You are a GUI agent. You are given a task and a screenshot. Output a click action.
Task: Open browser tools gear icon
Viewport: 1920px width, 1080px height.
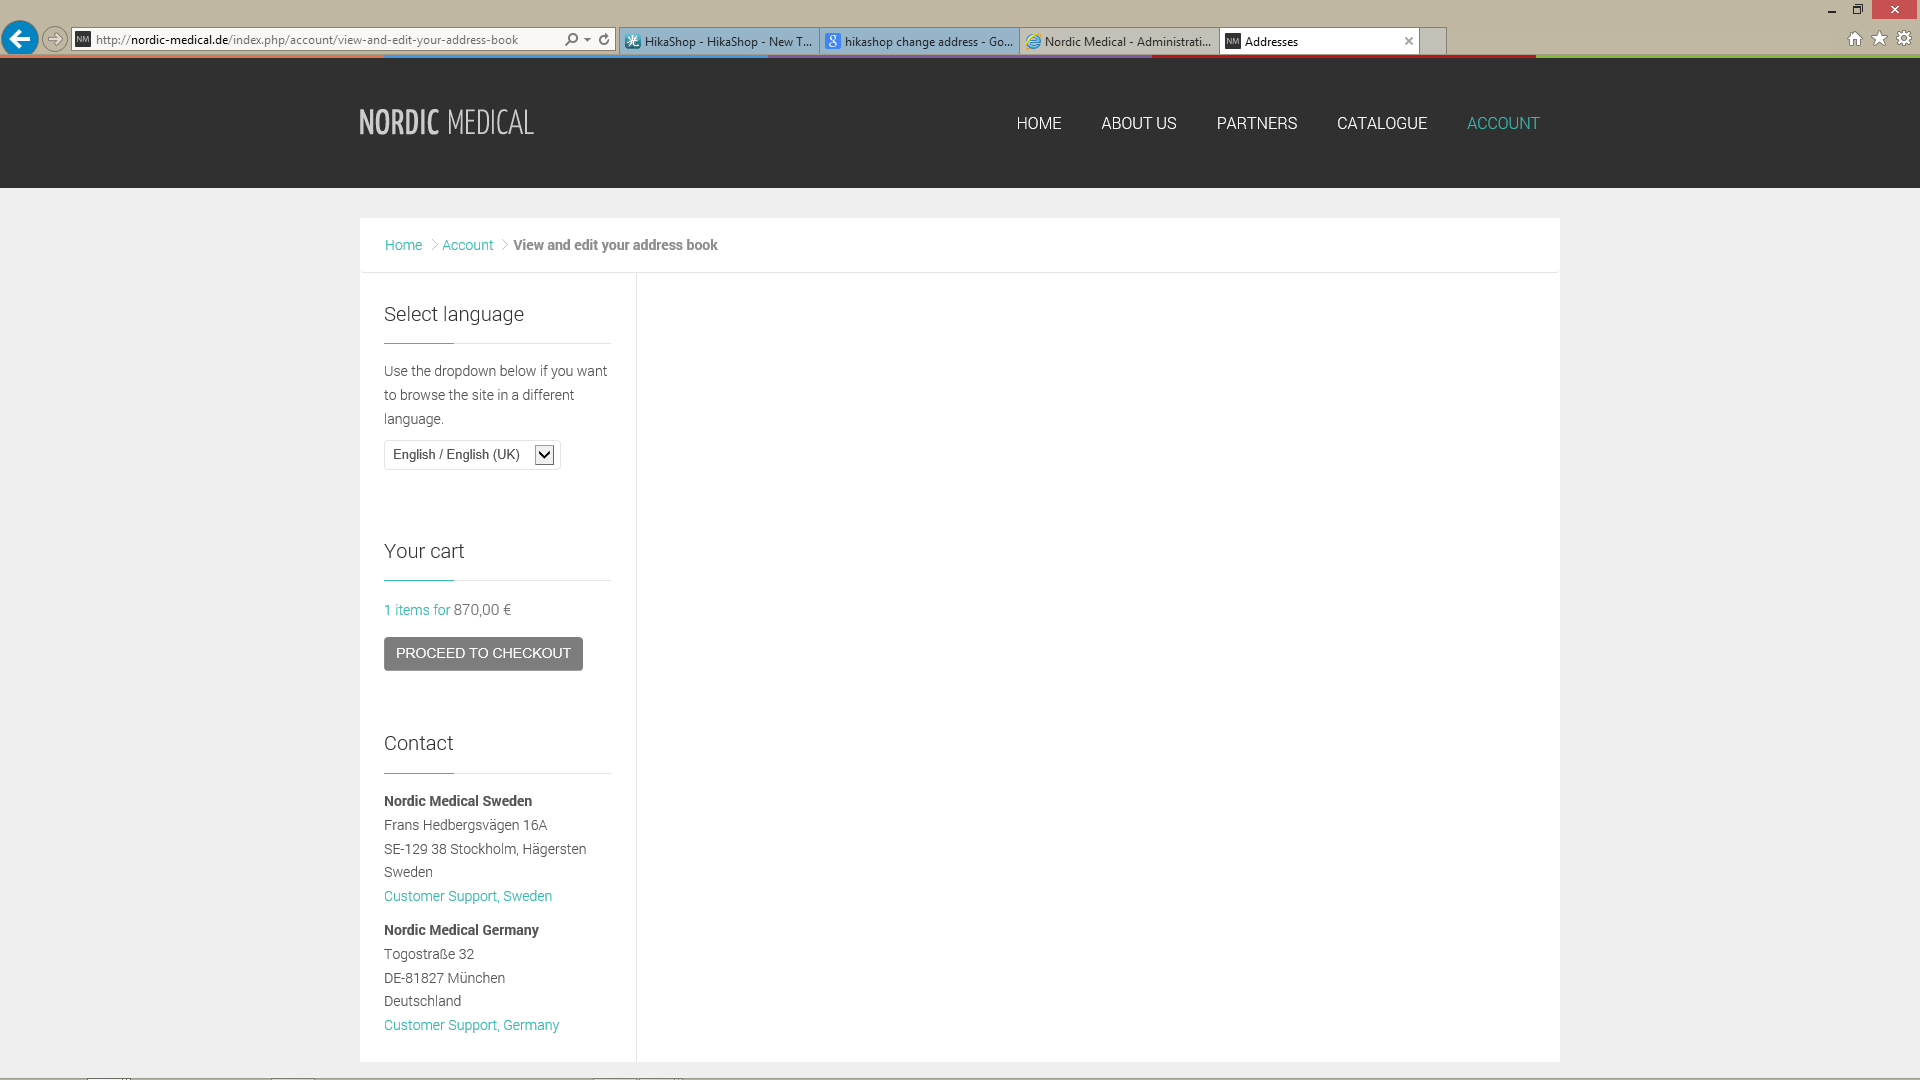1904,39
